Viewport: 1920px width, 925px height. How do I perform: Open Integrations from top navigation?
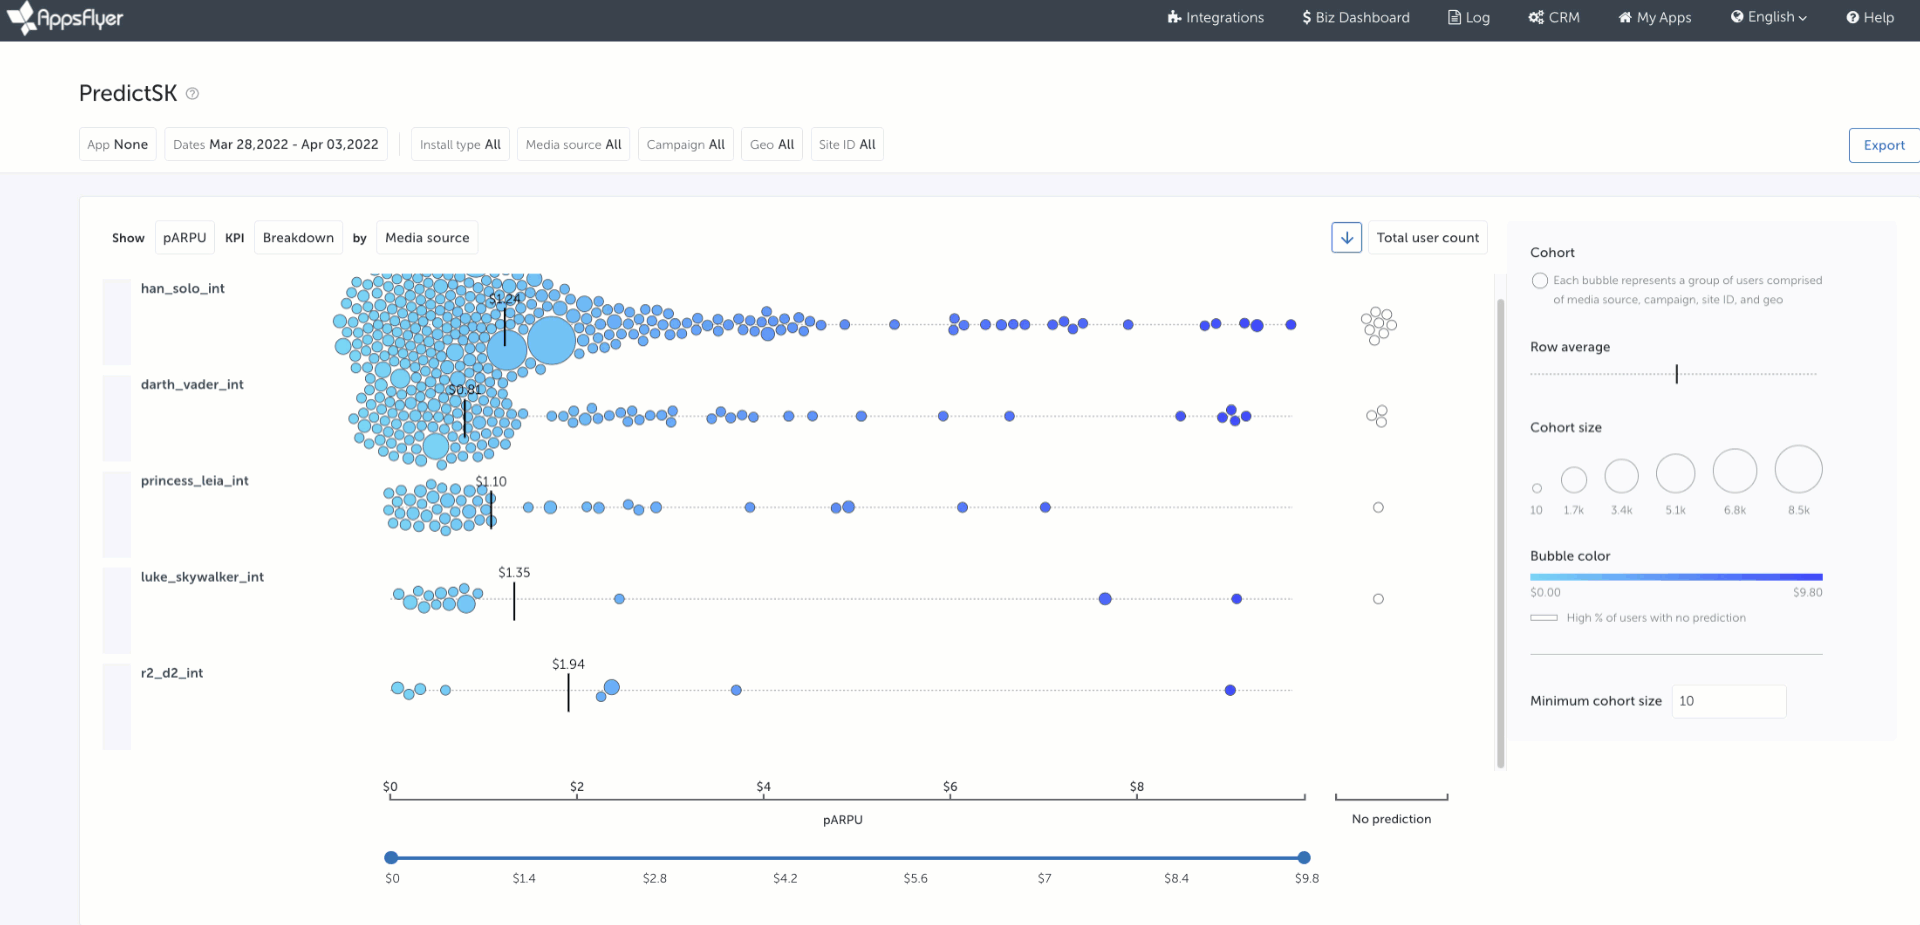click(x=1215, y=18)
